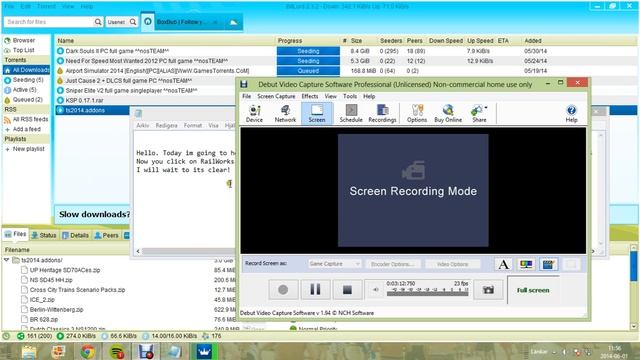This screenshot has width=640, height=360.
Task: Filter by Active (5) torrents
Action: (x=24, y=89)
